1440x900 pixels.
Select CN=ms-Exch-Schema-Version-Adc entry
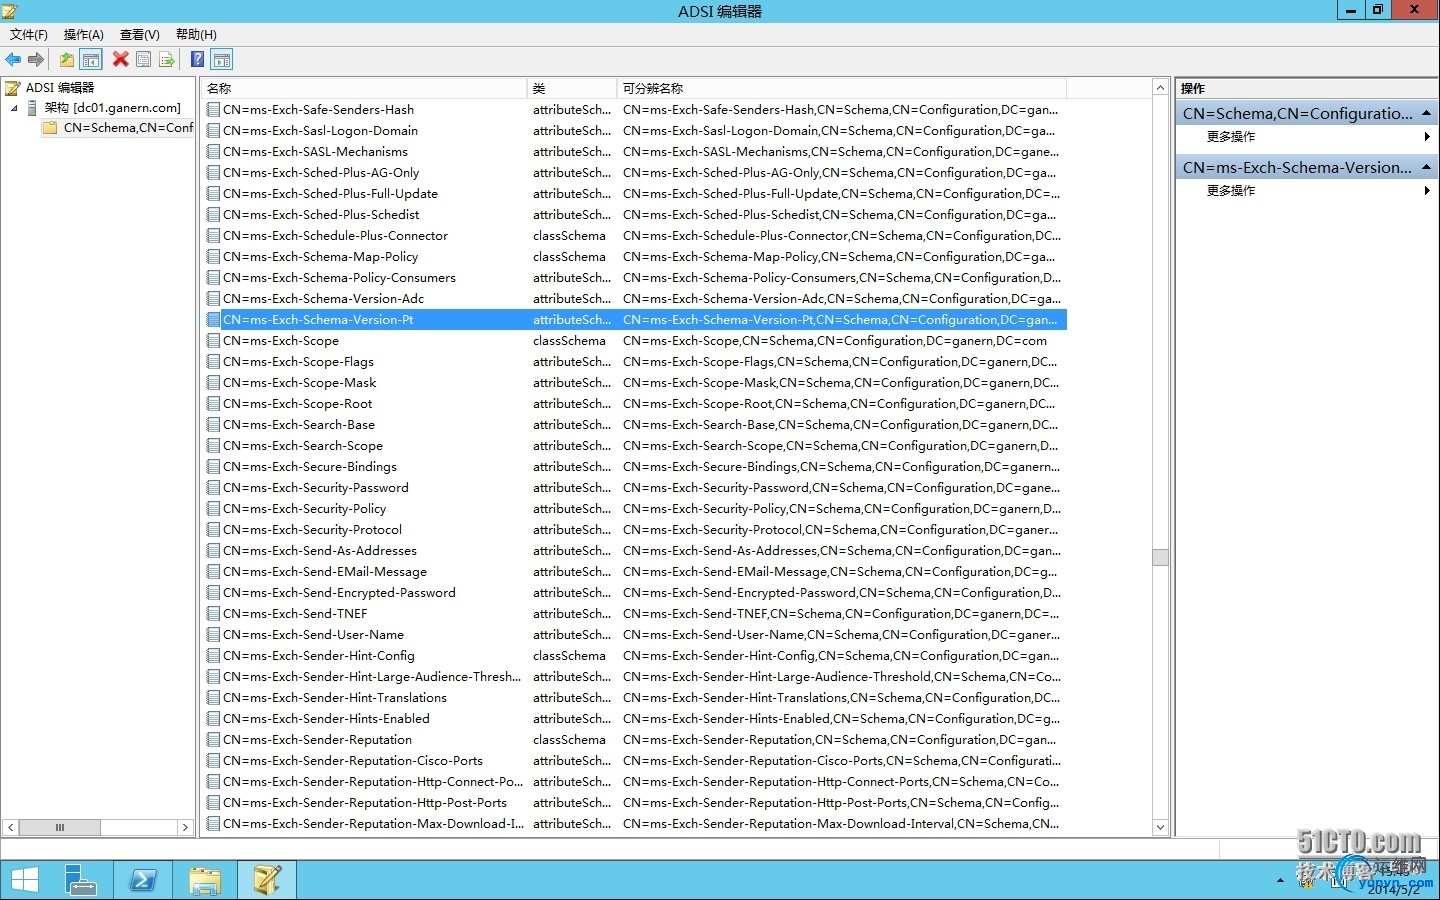(323, 299)
